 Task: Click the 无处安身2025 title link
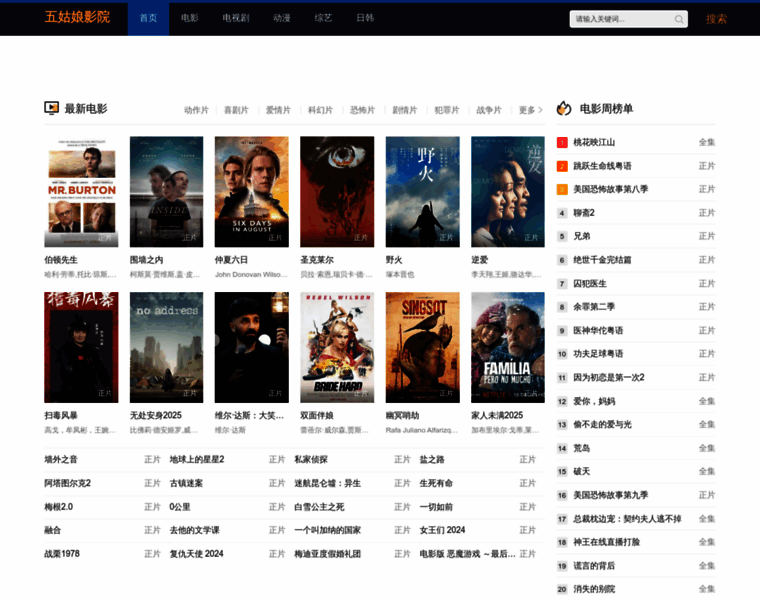[156, 415]
